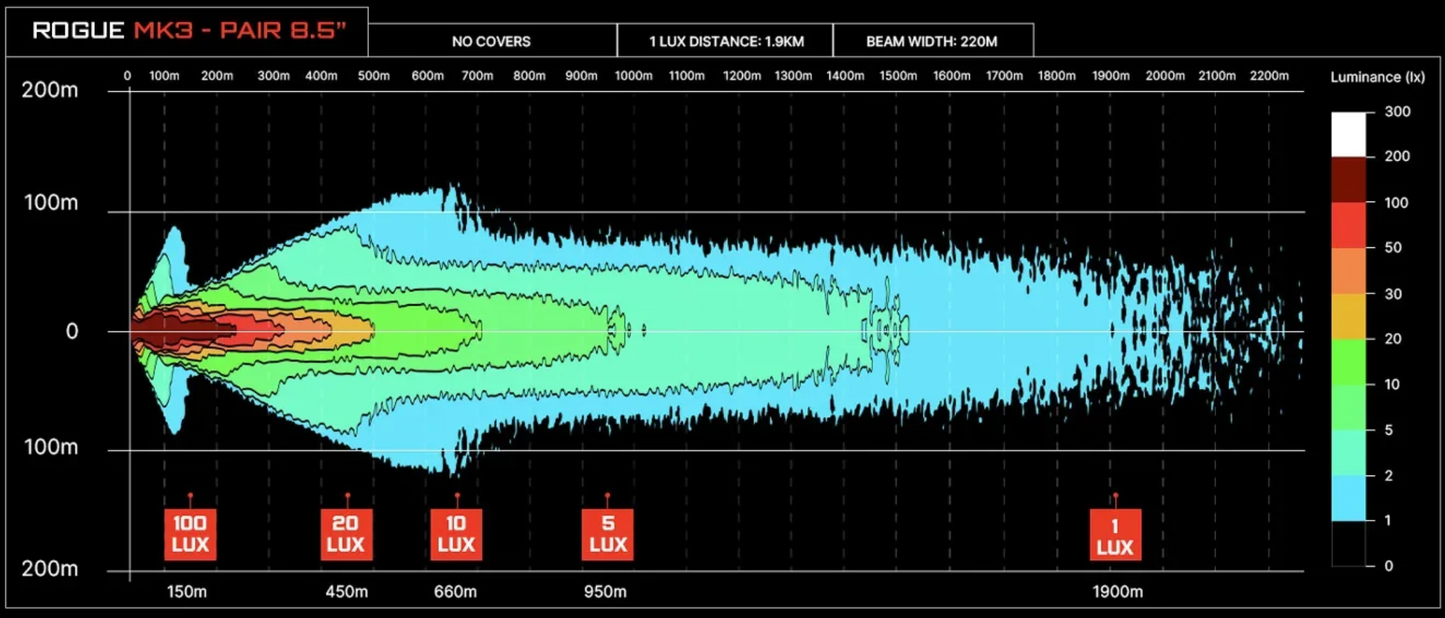Click the upper 200m vertical axis label

(x=49, y=89)
